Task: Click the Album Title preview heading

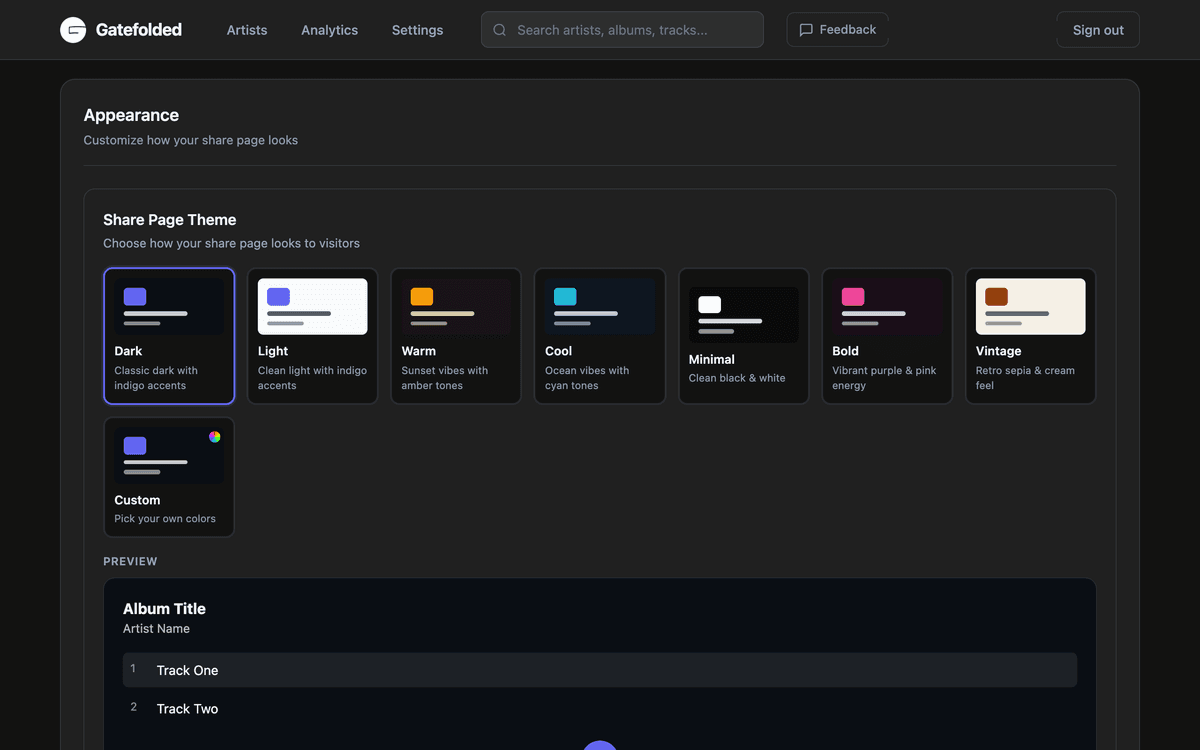Action: pyautogui.click(x=164, y=608)
